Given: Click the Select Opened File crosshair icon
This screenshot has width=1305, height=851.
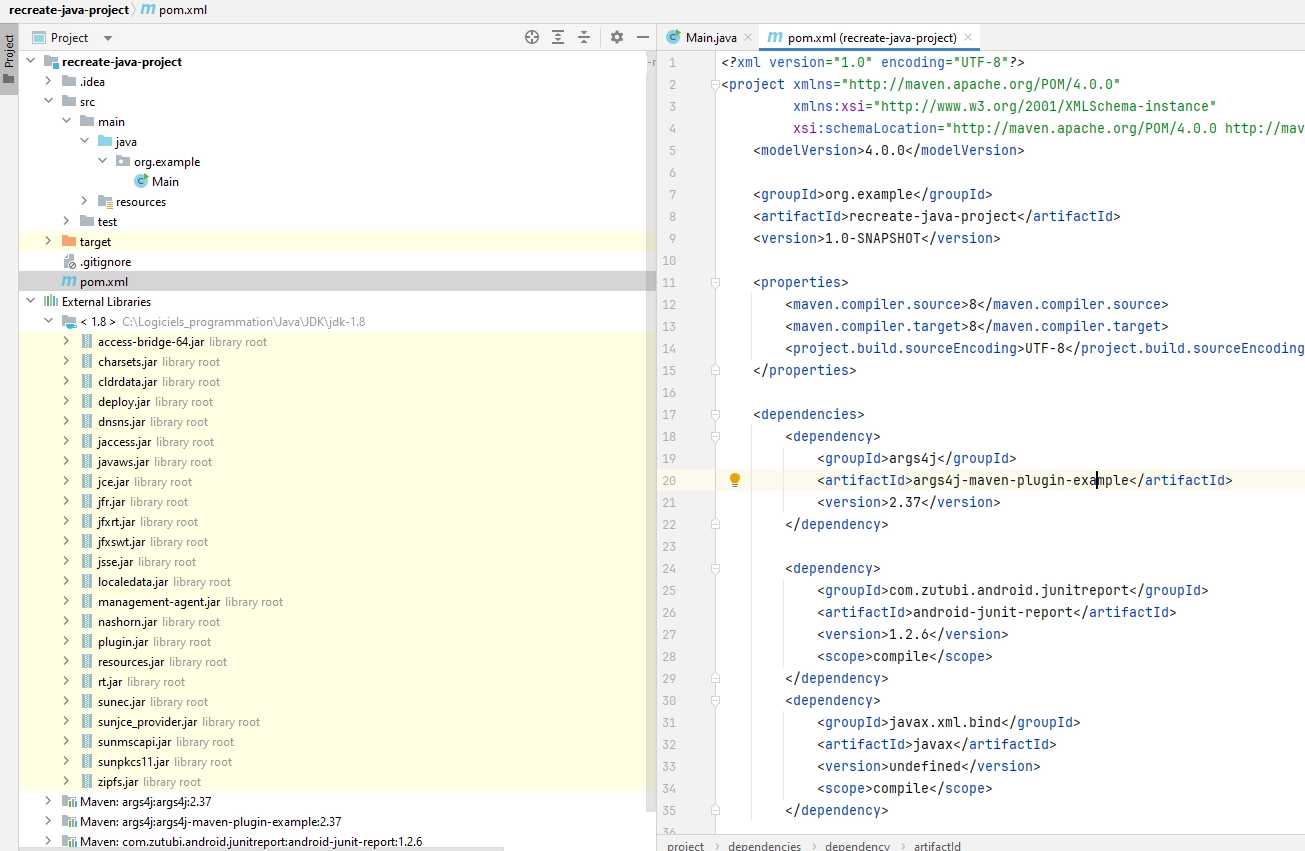Looking at the screenshot, I should (531, 37).
